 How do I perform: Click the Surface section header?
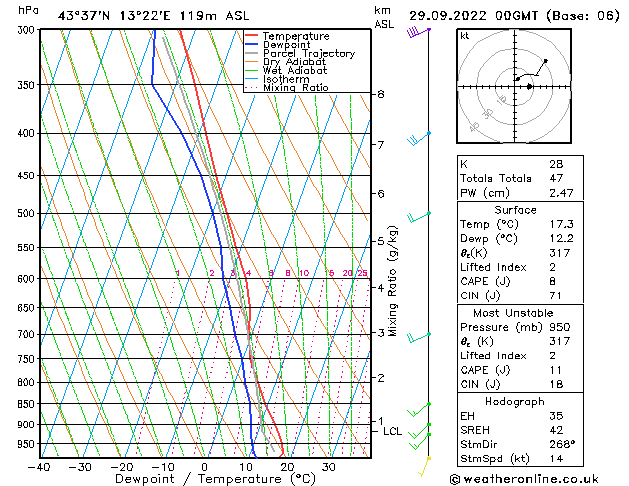click(x=515, y=210)
